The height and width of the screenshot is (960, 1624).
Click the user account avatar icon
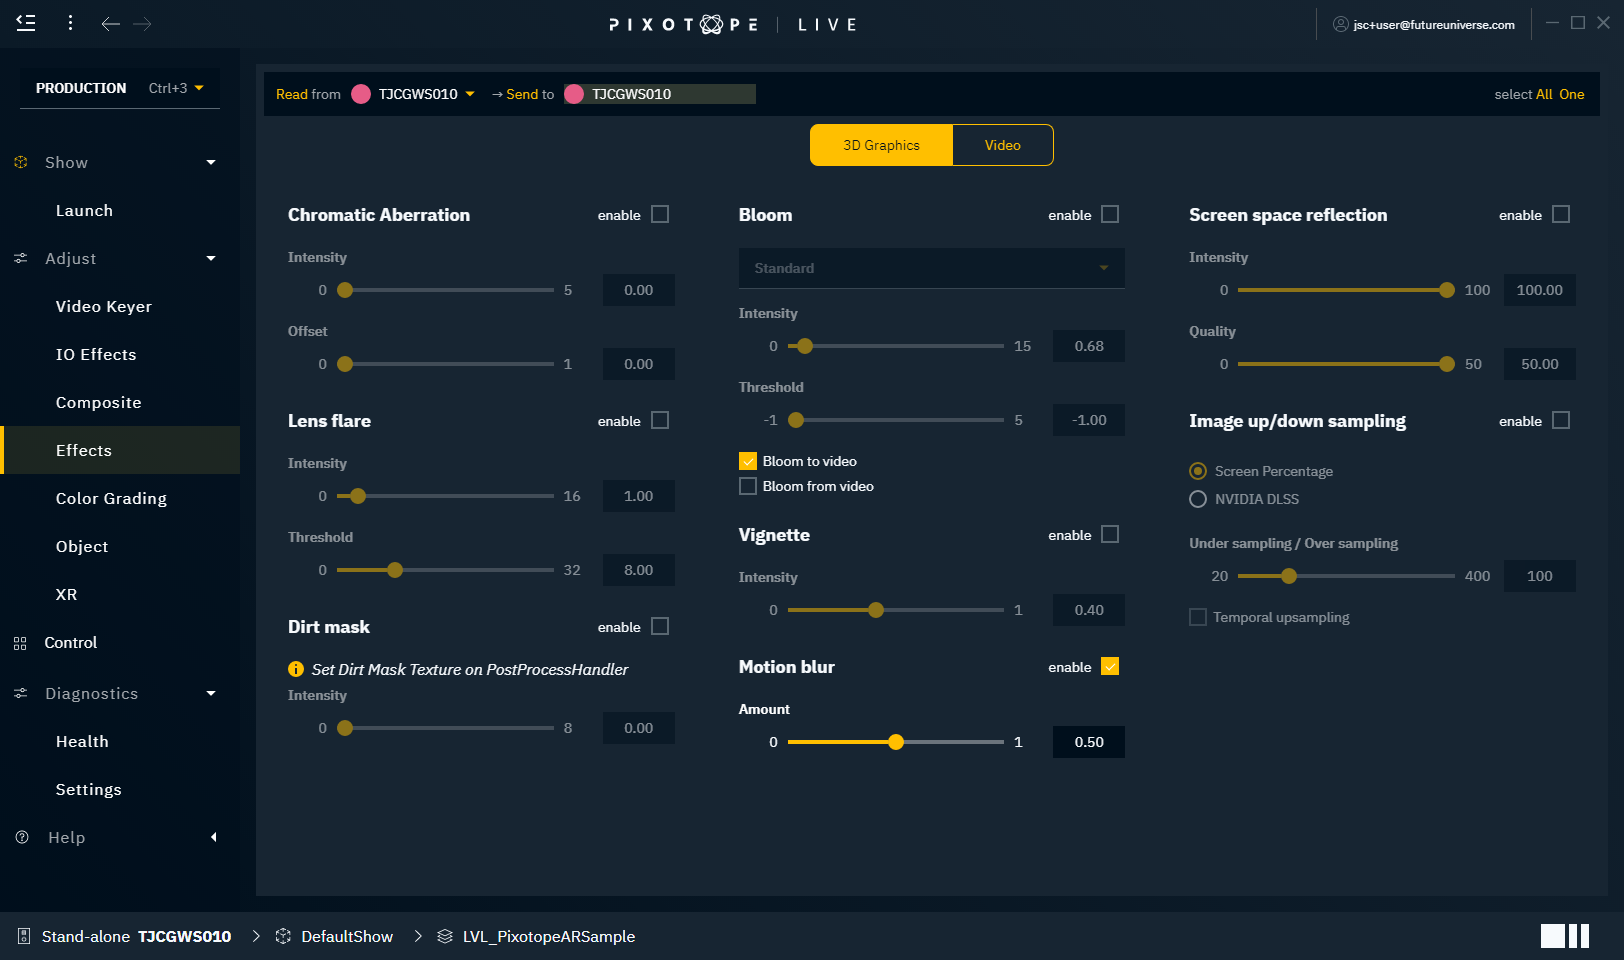pos(1341,24)
